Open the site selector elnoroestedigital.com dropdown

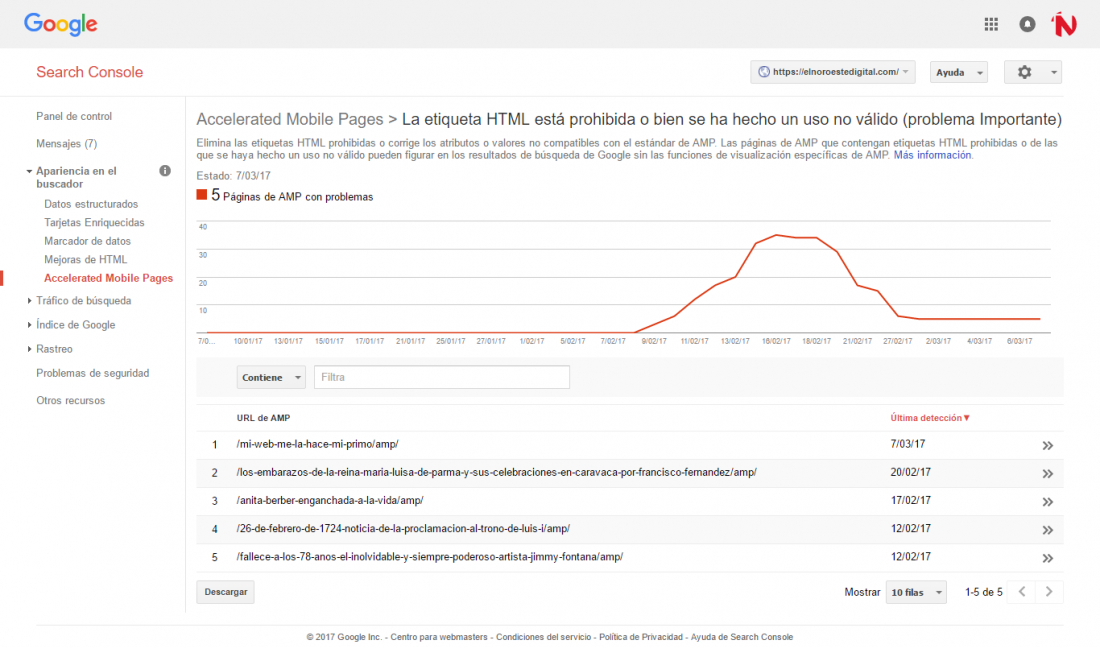(833, 72)
